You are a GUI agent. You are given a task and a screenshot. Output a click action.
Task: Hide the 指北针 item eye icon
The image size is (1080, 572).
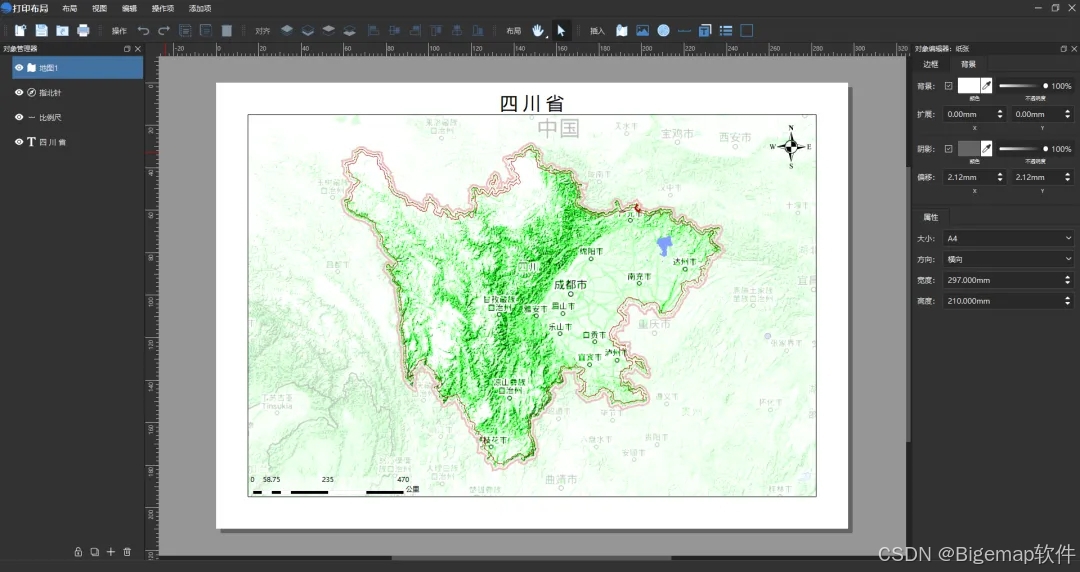click(x=19, y=92)
